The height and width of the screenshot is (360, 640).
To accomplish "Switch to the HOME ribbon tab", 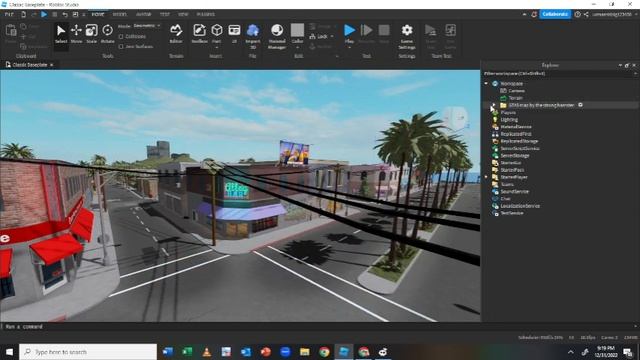I will (x=98, y=14).
